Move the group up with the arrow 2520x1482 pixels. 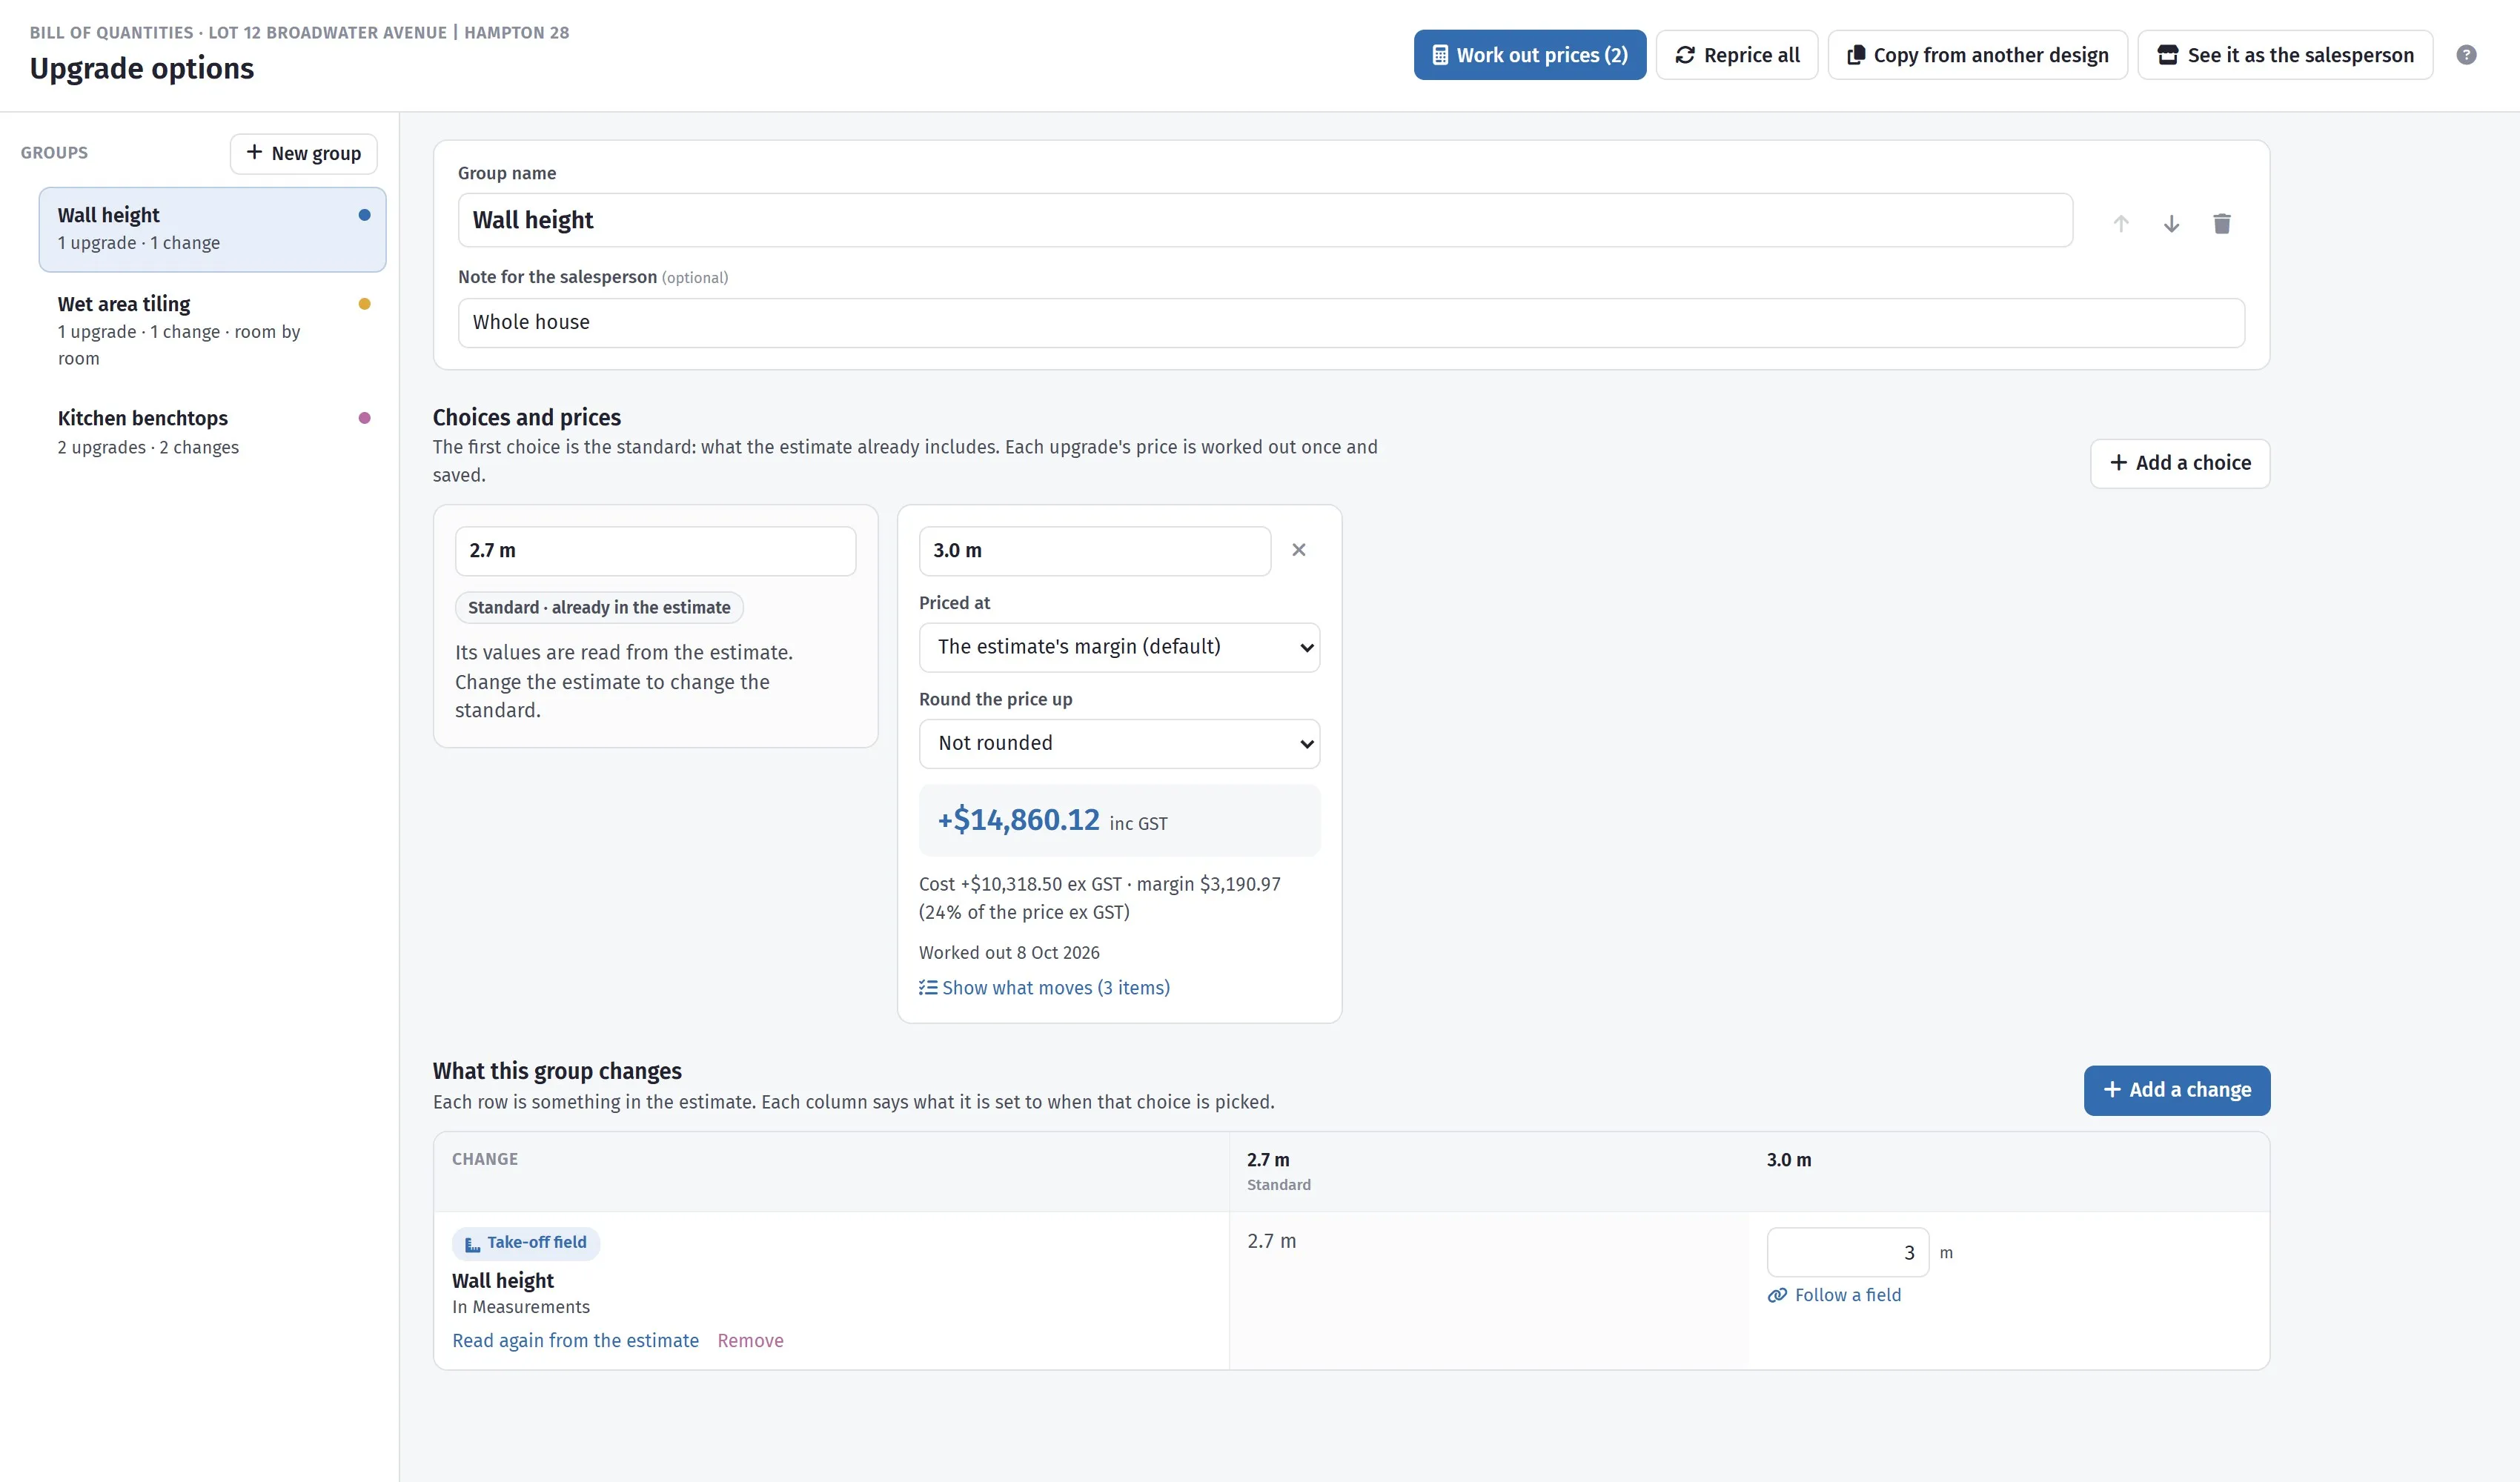2121,224
